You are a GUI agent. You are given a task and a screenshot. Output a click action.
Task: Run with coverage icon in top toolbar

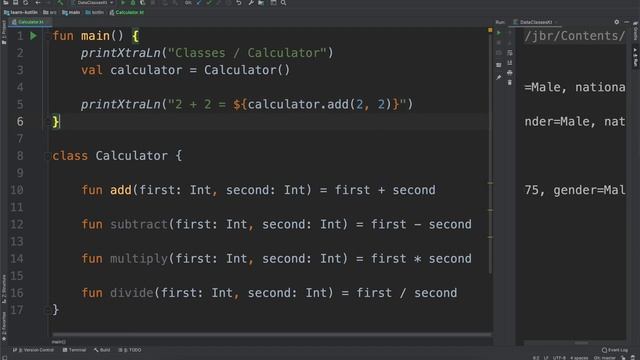[143, 2]
